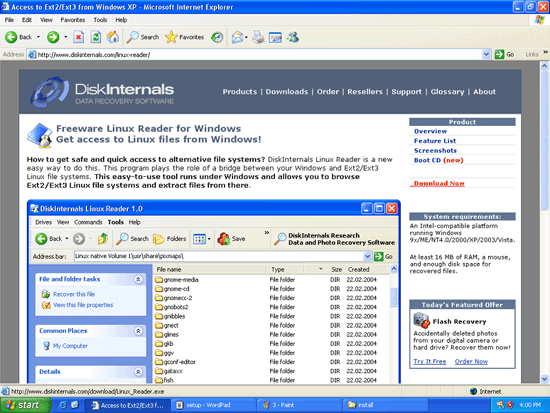Viewport: 550px width, 413px height.
Task: Expand the Address bar URL dropdown
Action: click(486, 54)
